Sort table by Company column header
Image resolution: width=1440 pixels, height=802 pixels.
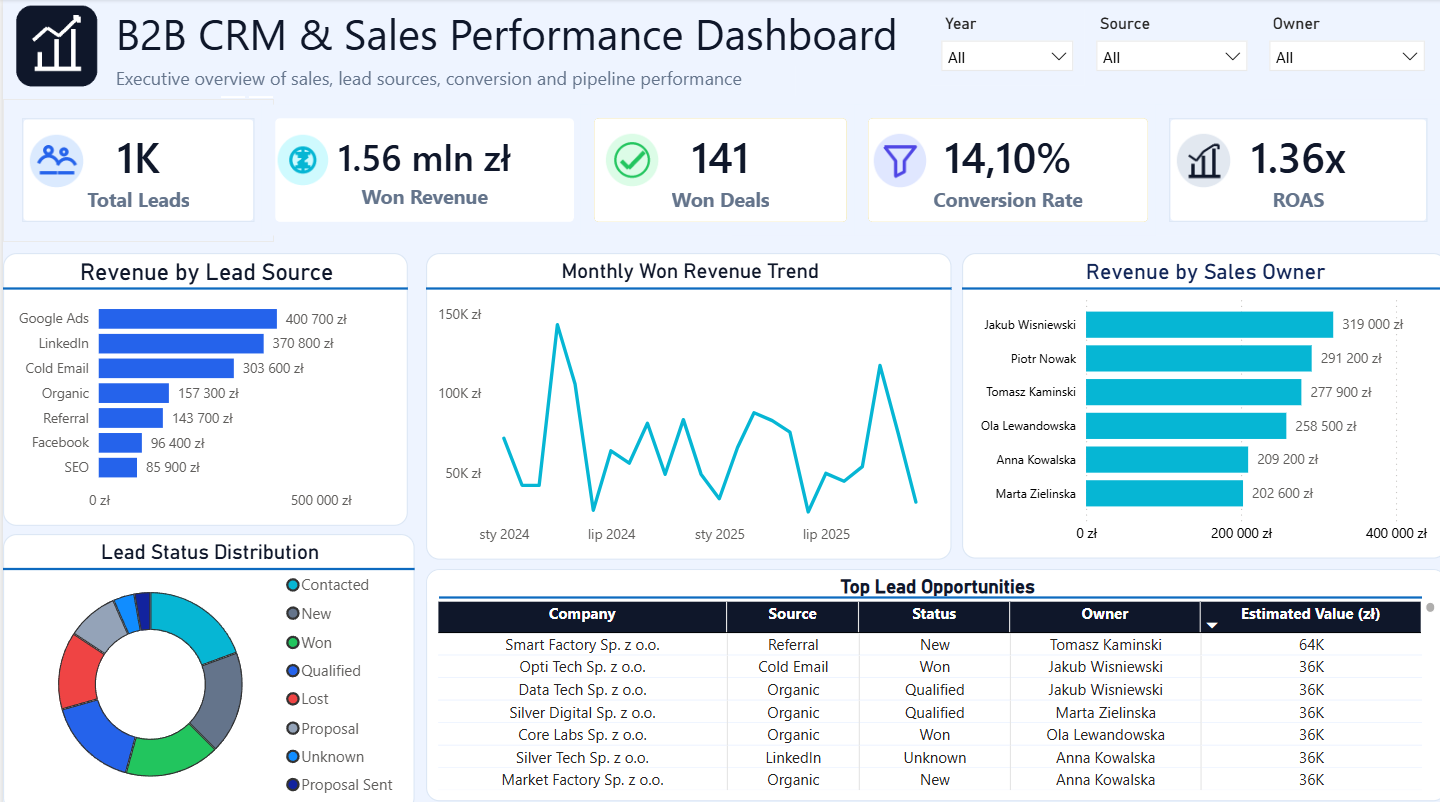(x=582, y=615)
